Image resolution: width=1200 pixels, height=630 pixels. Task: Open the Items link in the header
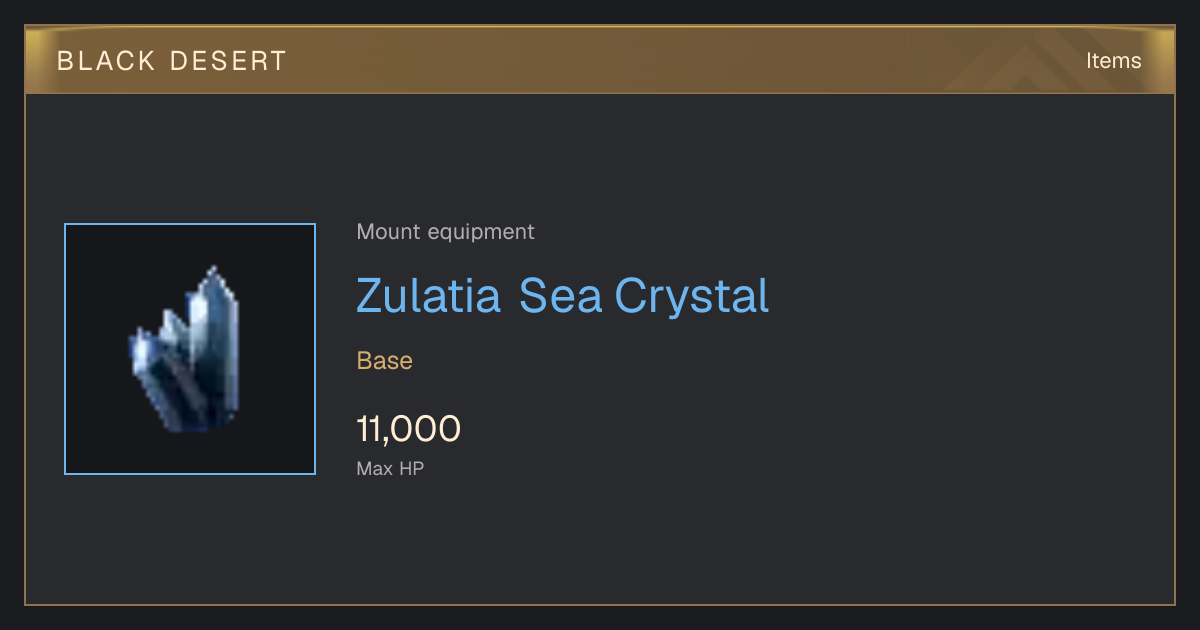point(1113,60)
